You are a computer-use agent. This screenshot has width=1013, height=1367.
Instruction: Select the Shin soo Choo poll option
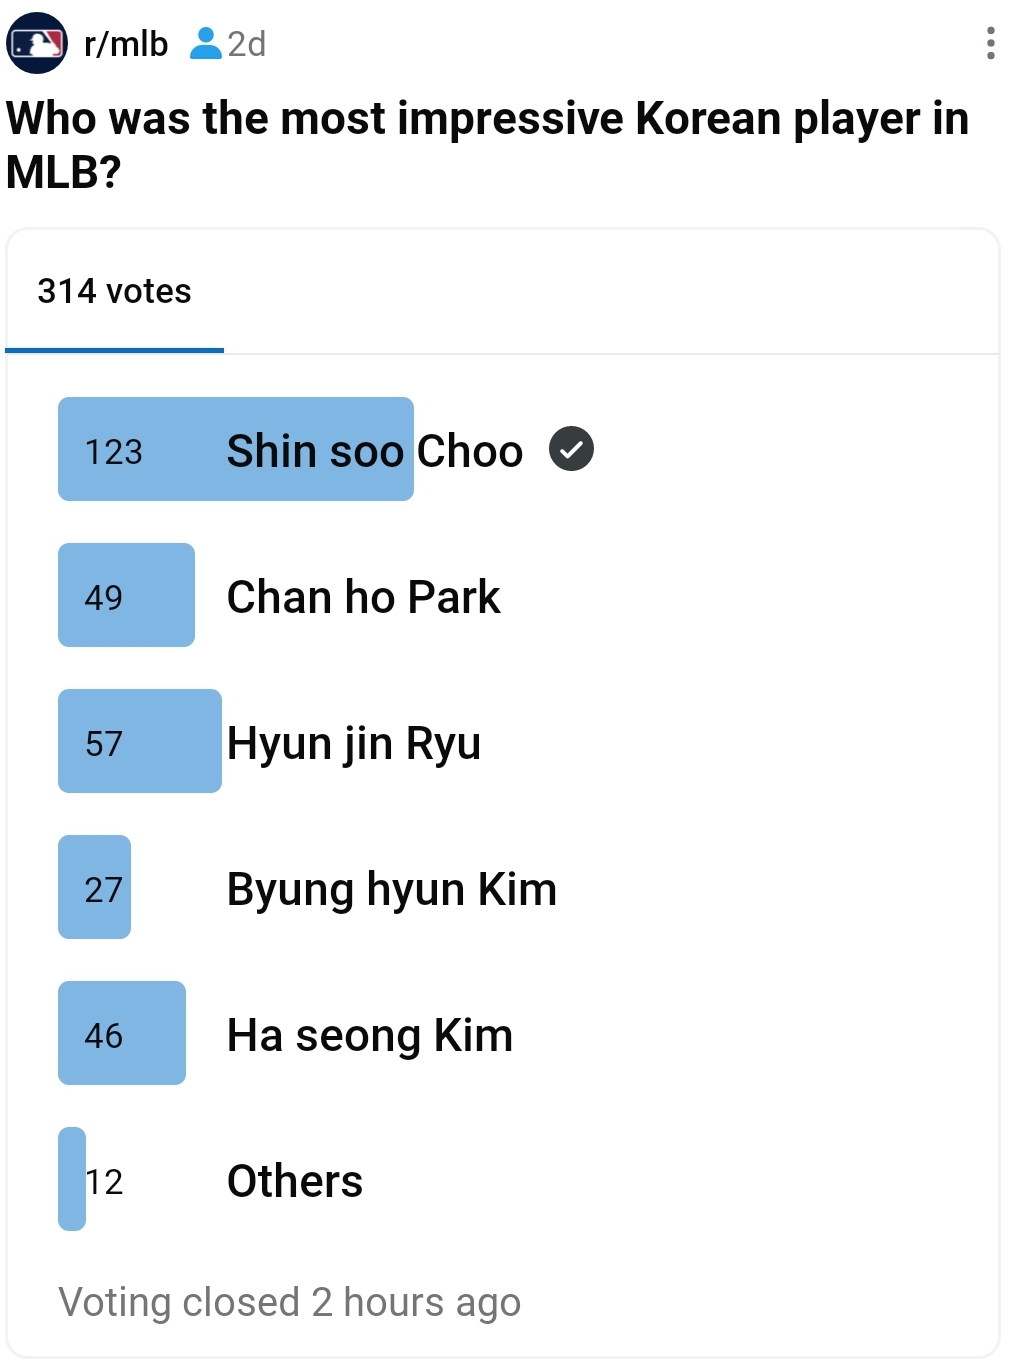click(375, 451)
